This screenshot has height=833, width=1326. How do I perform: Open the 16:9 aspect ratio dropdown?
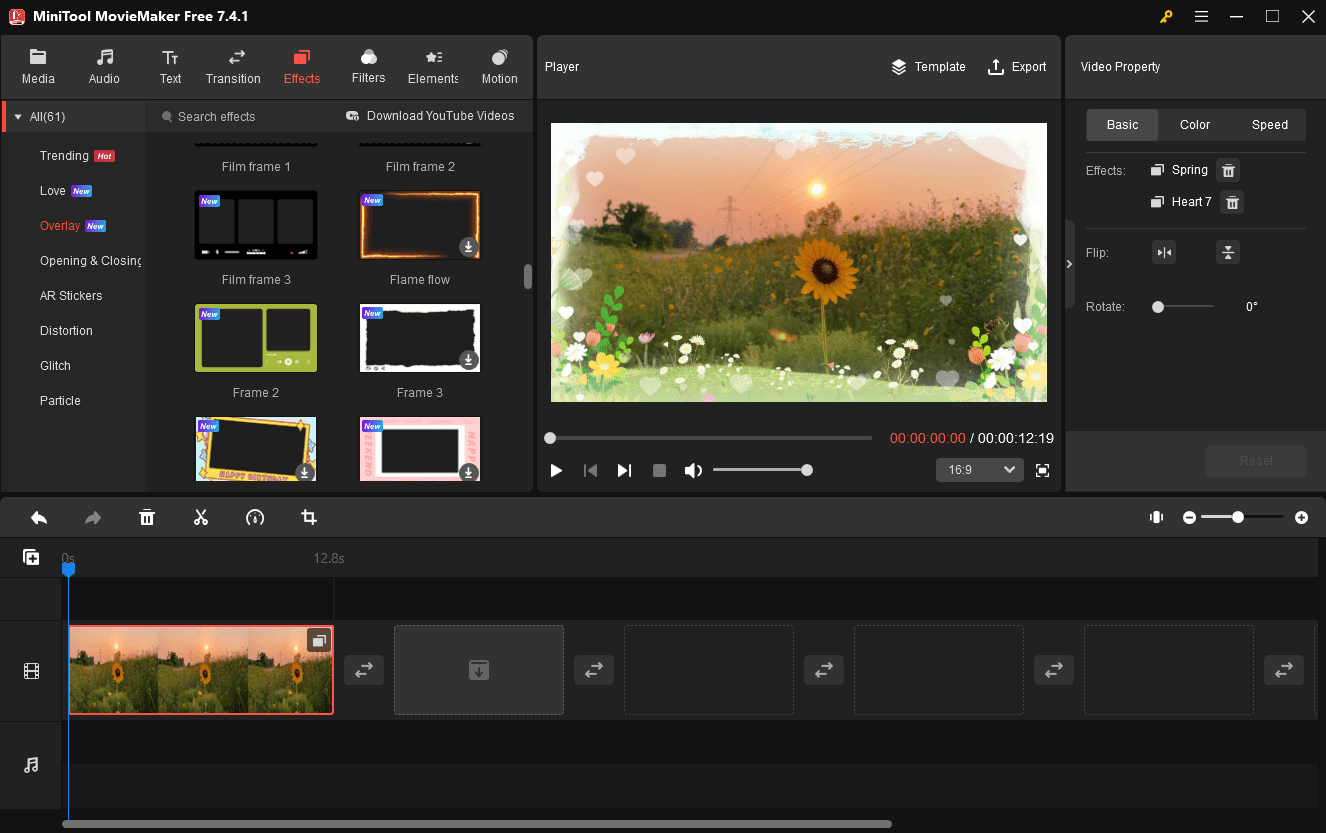980,470
